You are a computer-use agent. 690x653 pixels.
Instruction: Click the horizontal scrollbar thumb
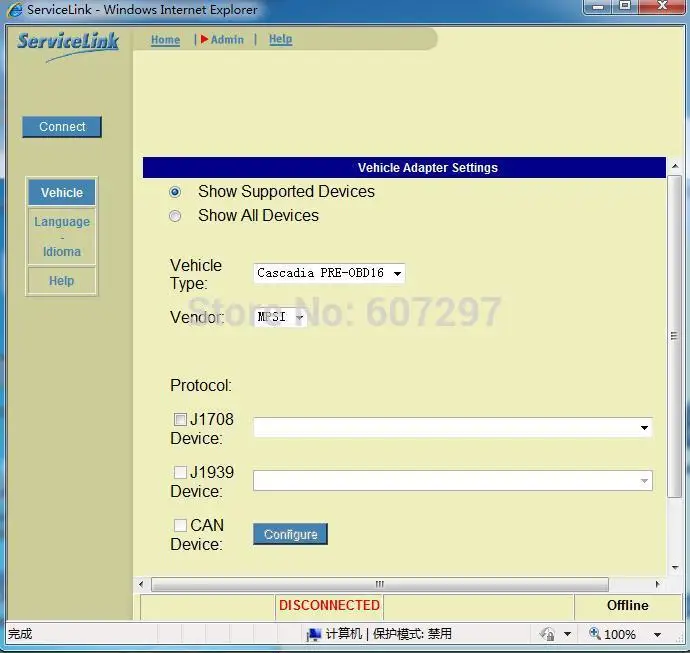(380, 584)
